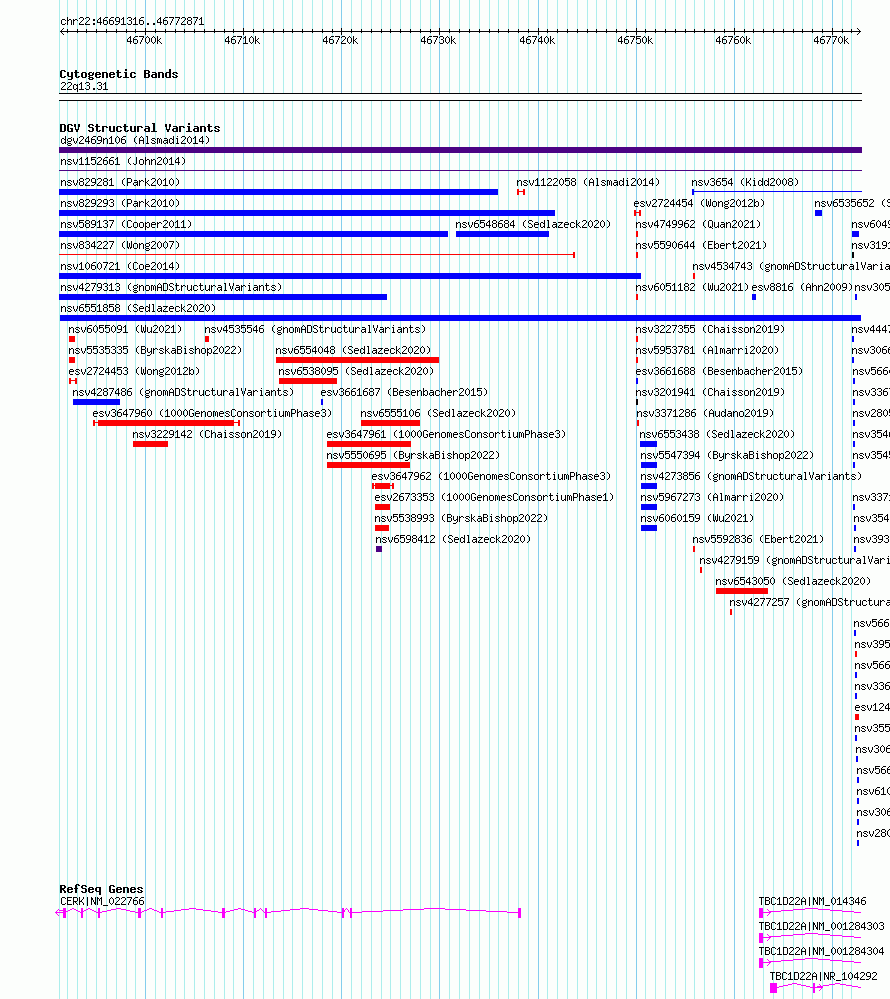Click the blue bar under nsv4287486

(x=96, y=402)
